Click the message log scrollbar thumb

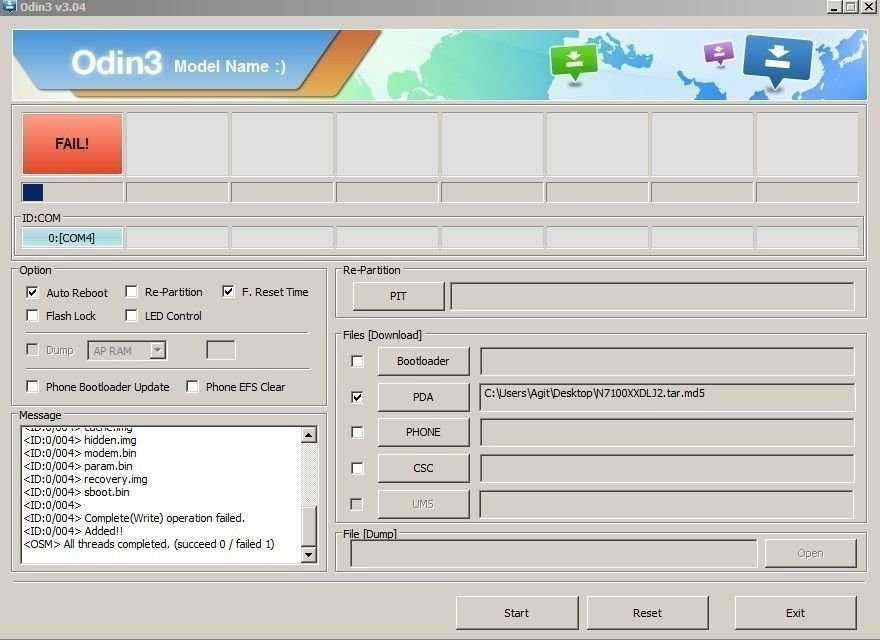[x=309, y=527]
